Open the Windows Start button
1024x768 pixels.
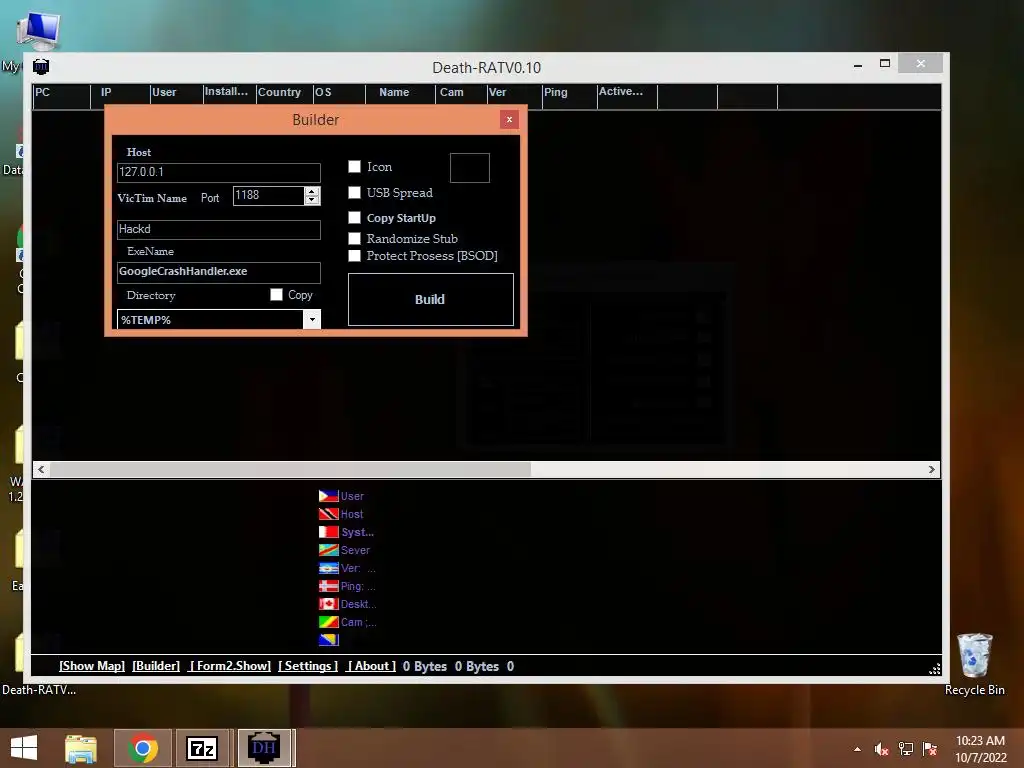pos(24,748)
